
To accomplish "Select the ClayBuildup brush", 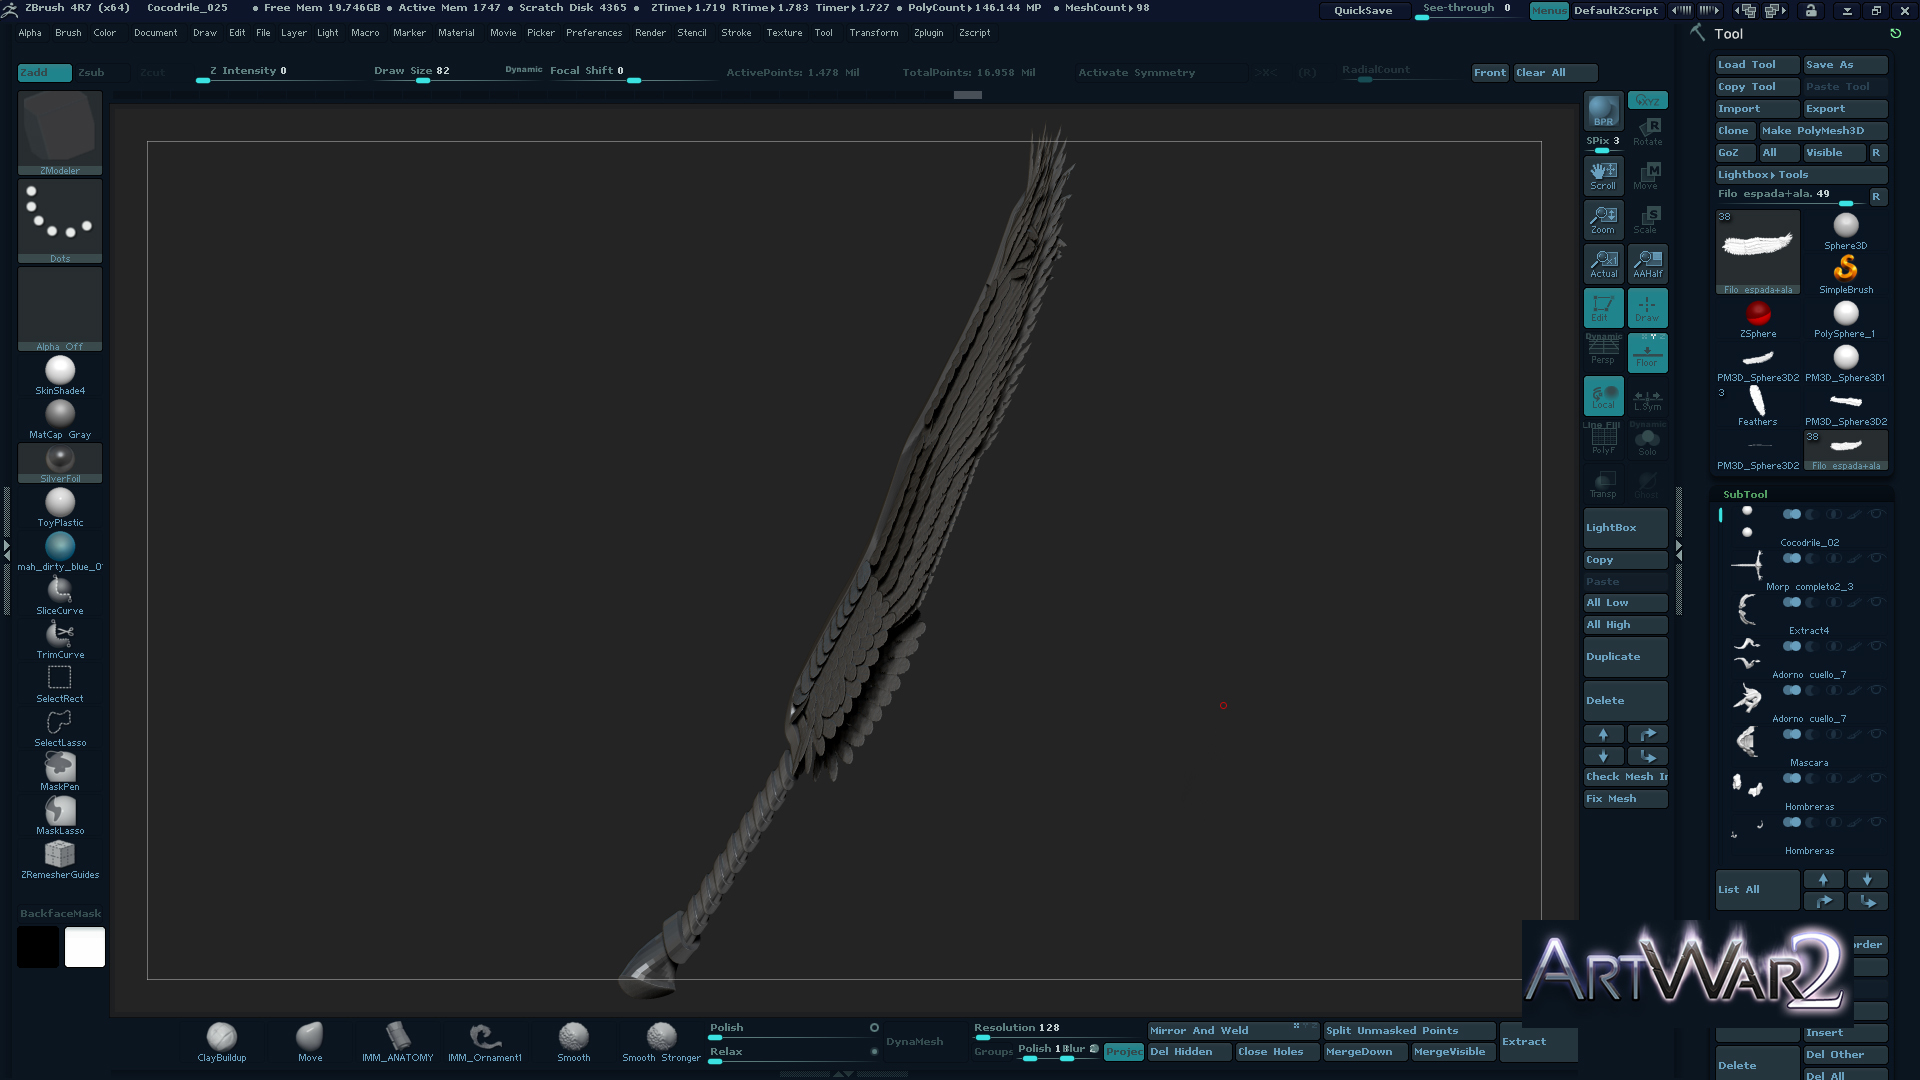I will [221, 1038].
